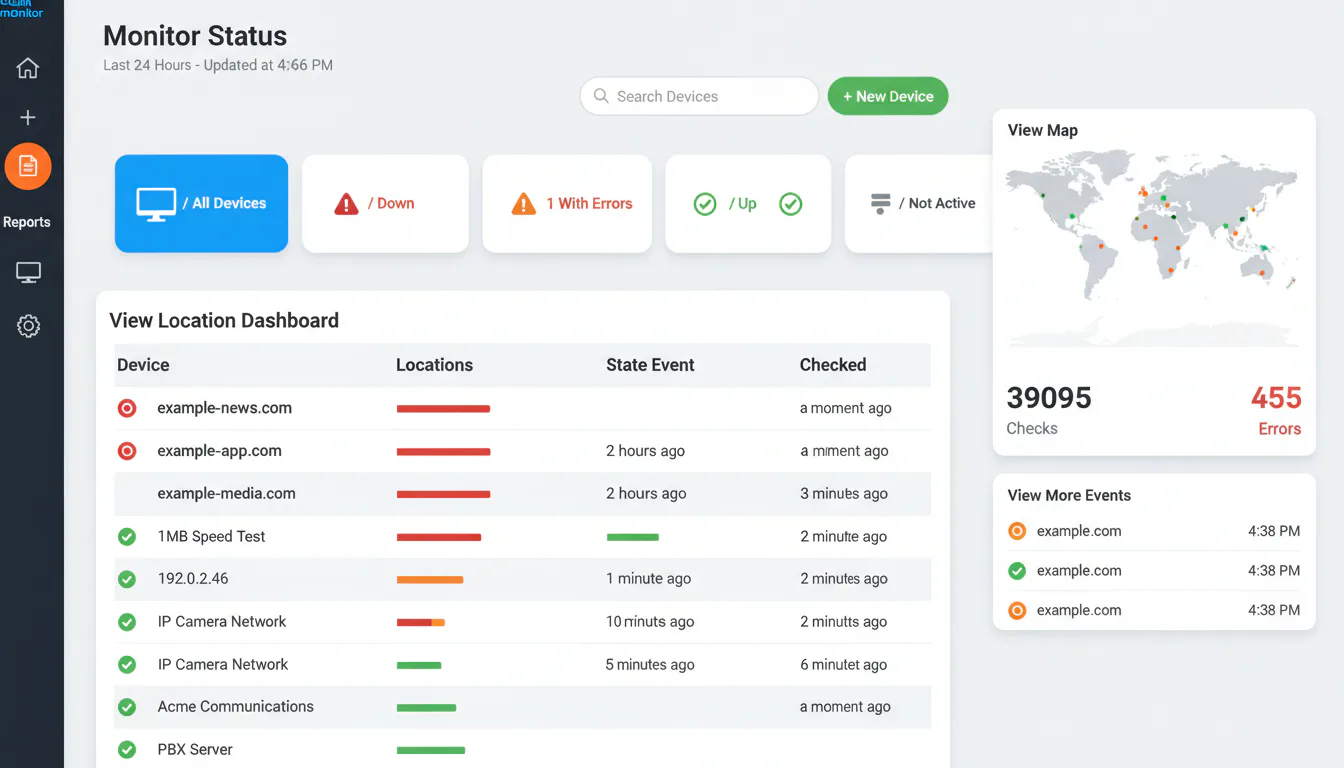The width and height of the screenshot is (1344, 768).
Task: Select the Not Active filter card
Action: click(x=918, y=203)
